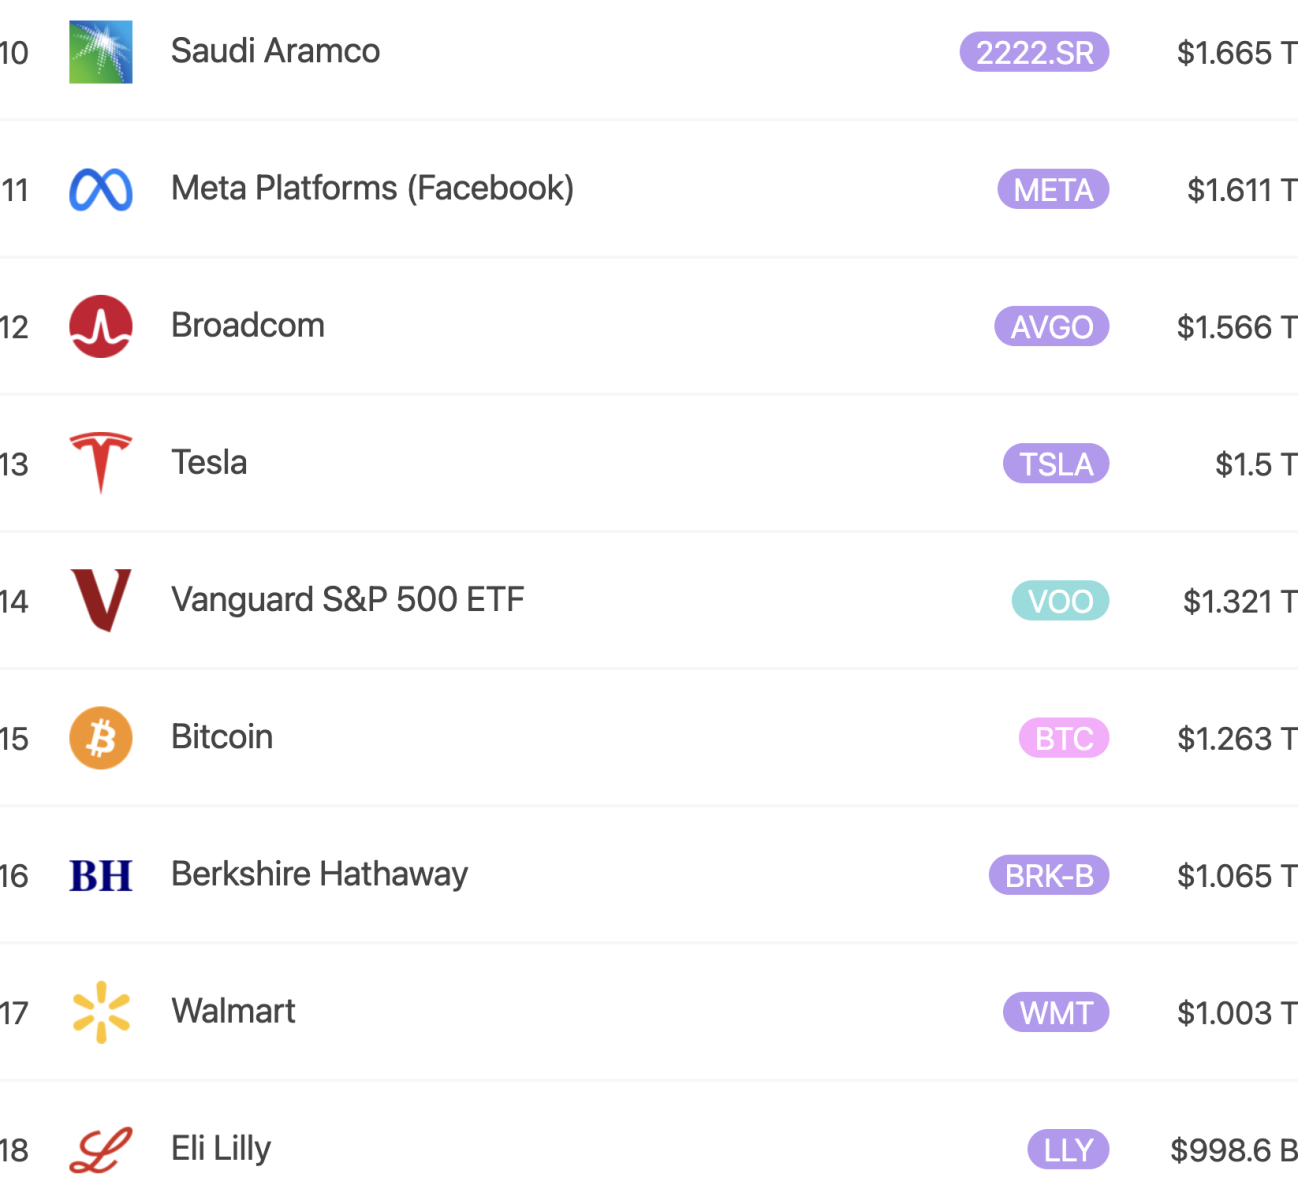Image resolution: width=1298 pixels, height=1200 pixels.
Task: Select the pink BTC ticker badge
Action: point(1063,739)
